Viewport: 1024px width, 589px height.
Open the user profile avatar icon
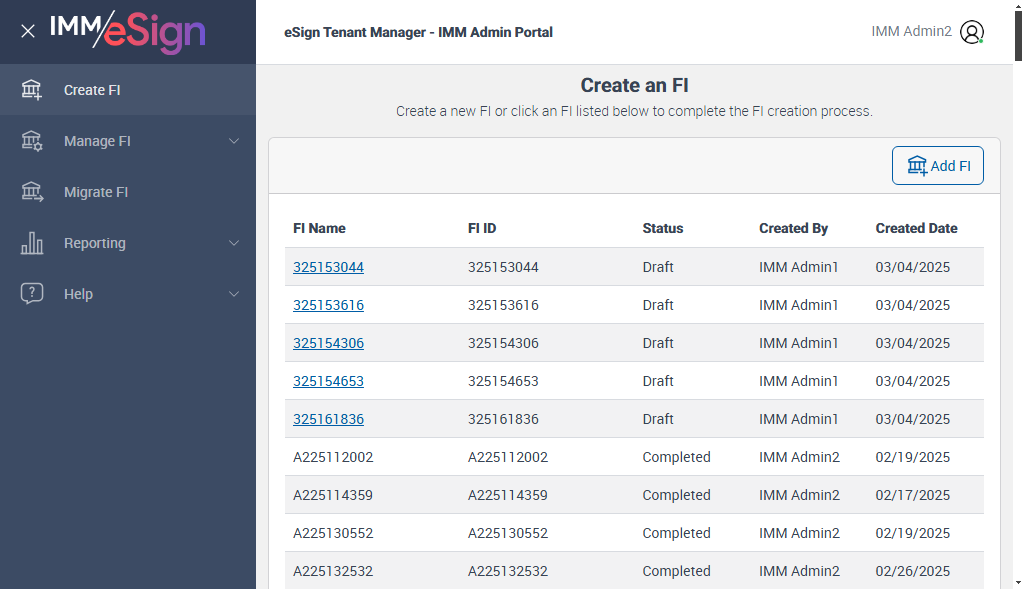971,32
